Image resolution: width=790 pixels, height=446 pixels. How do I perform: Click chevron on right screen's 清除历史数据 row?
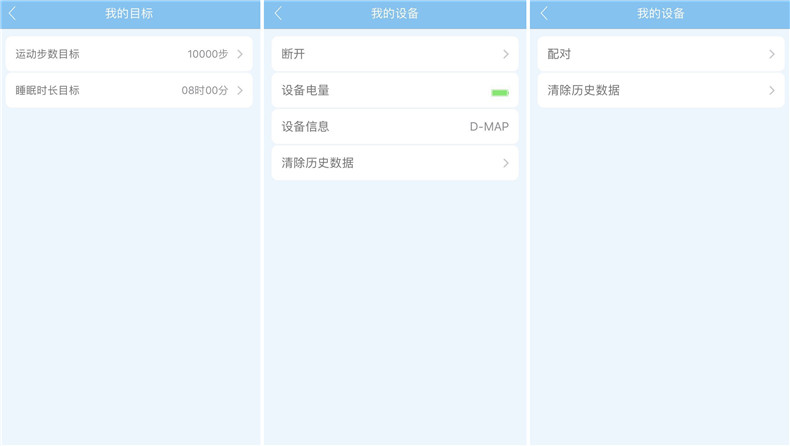tap(772, 90)
